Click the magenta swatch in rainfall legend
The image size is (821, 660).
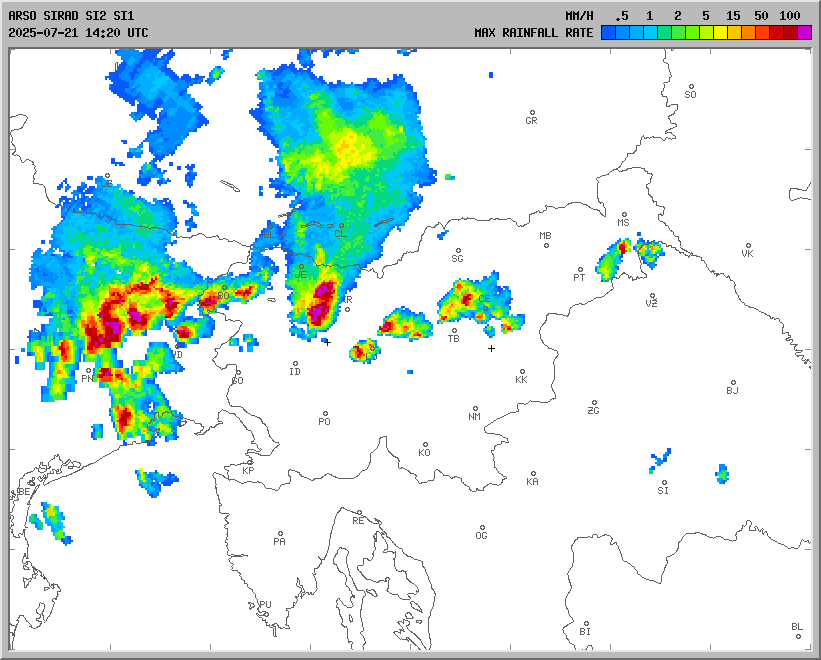(x=805, y=33)
